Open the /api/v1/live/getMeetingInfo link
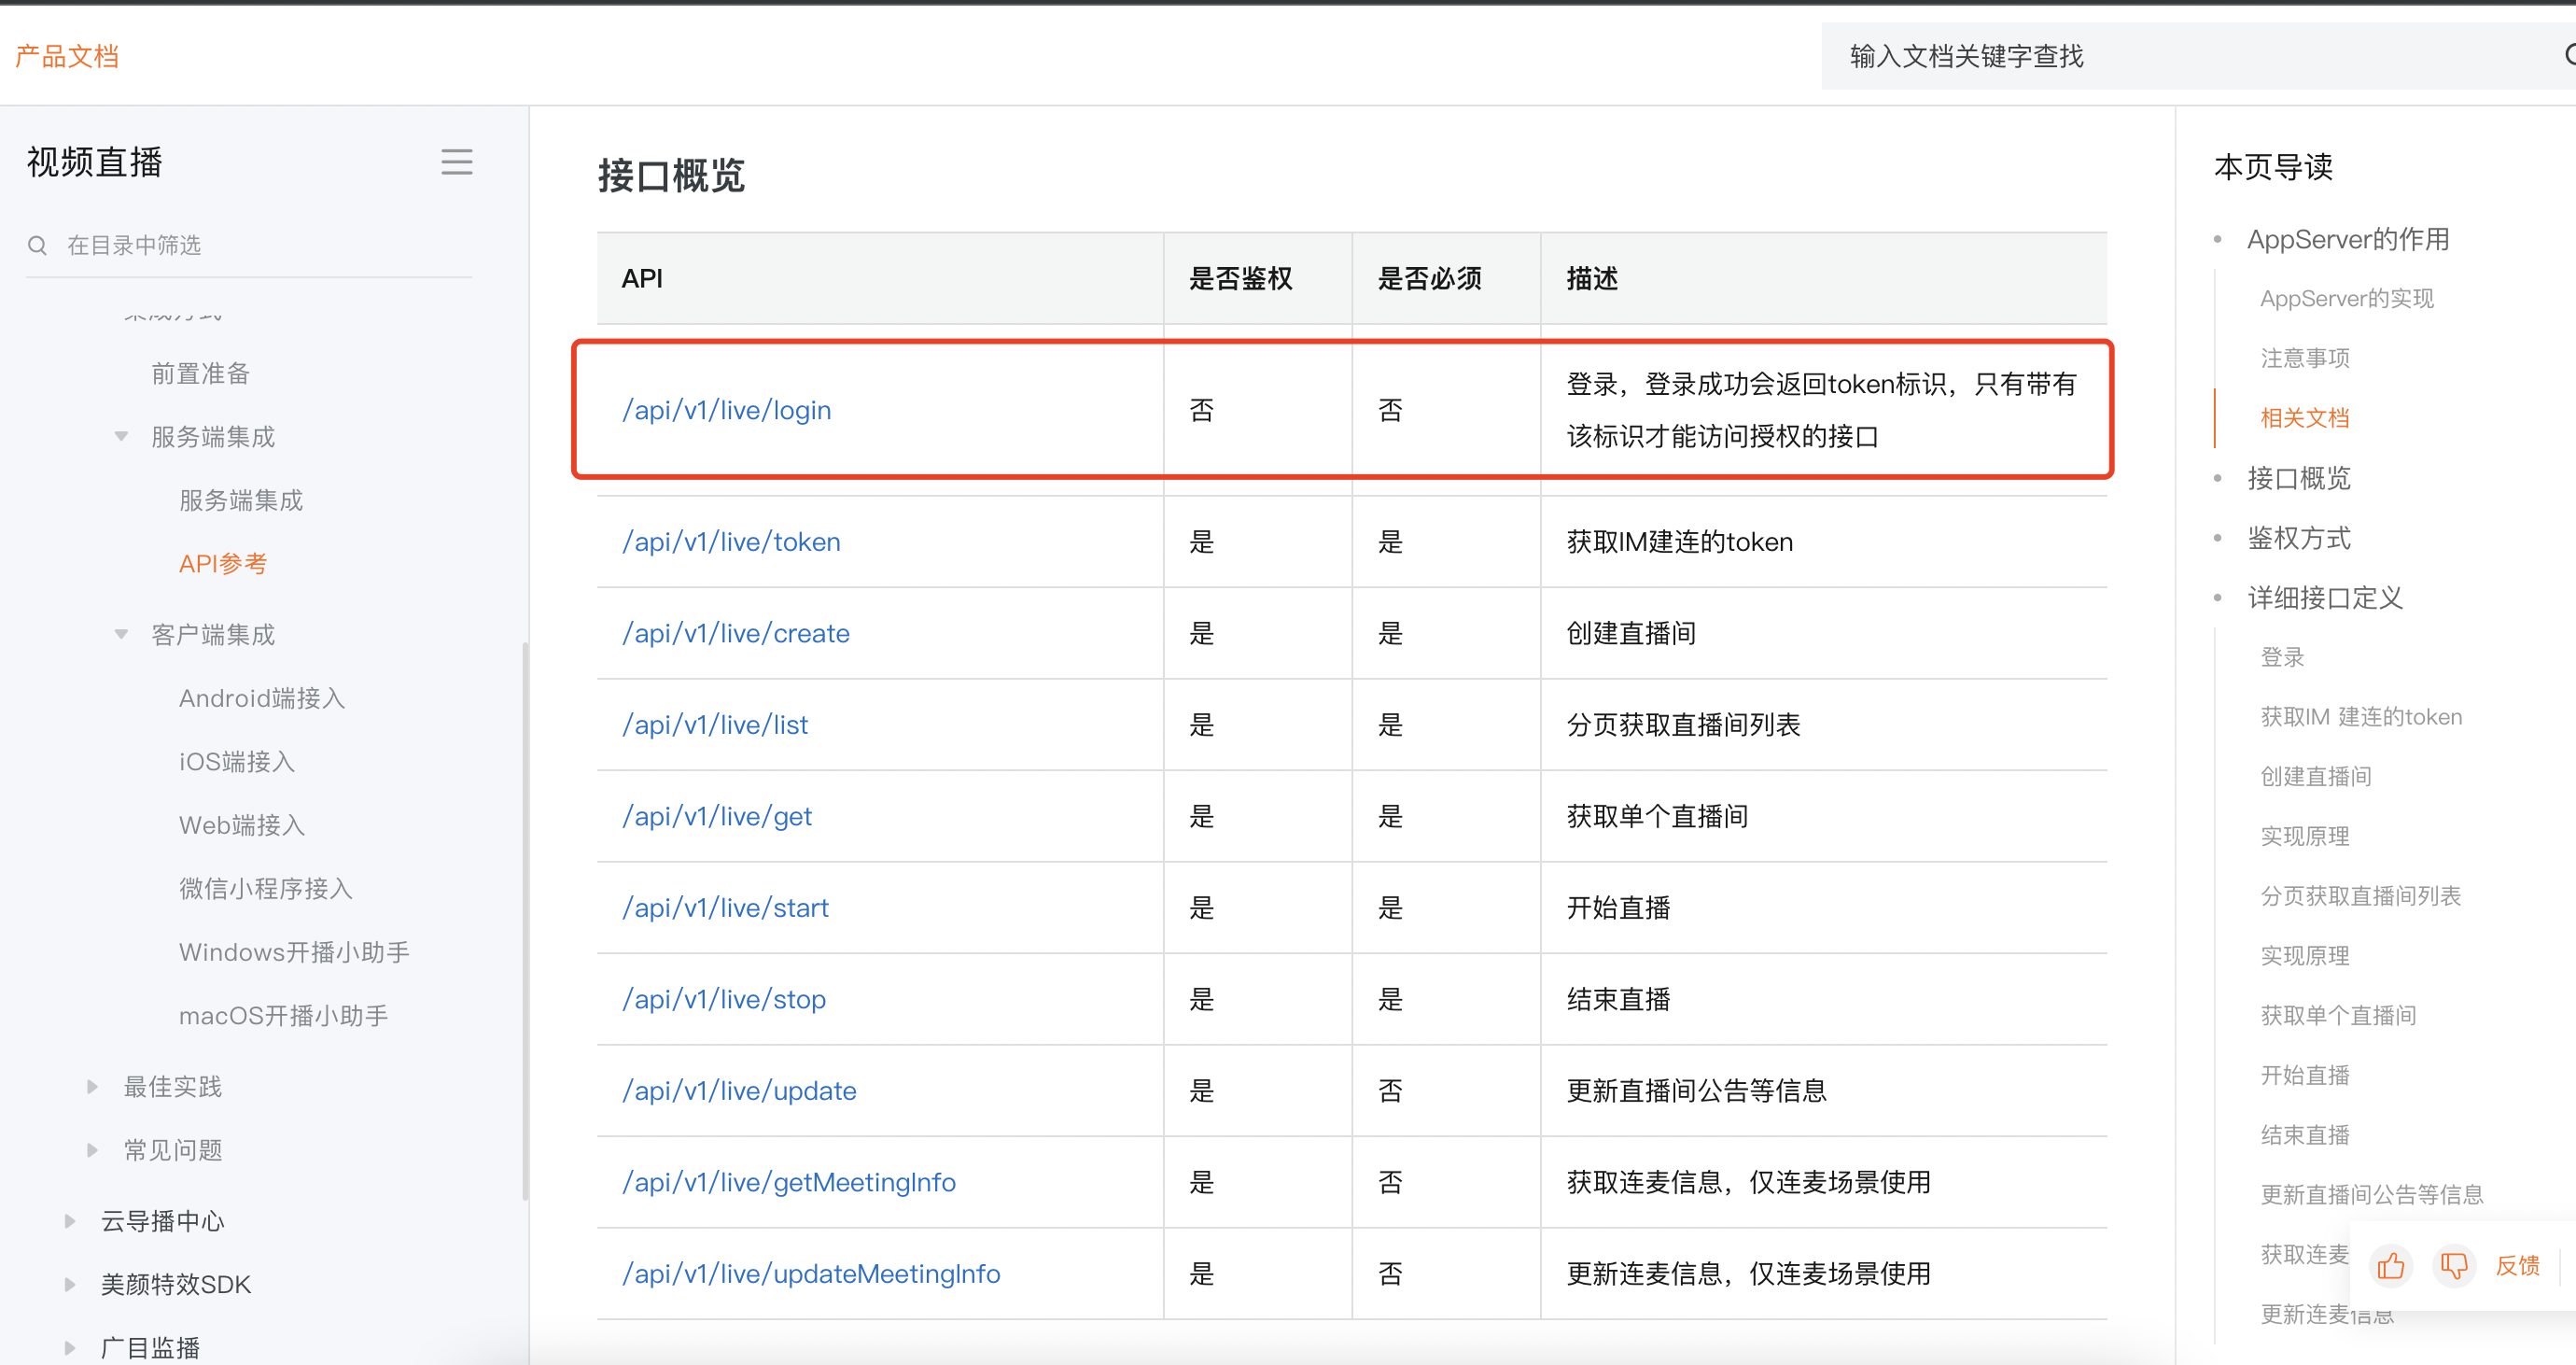Viewport: 2576px width, 1365px height. tap(789, 1182)
